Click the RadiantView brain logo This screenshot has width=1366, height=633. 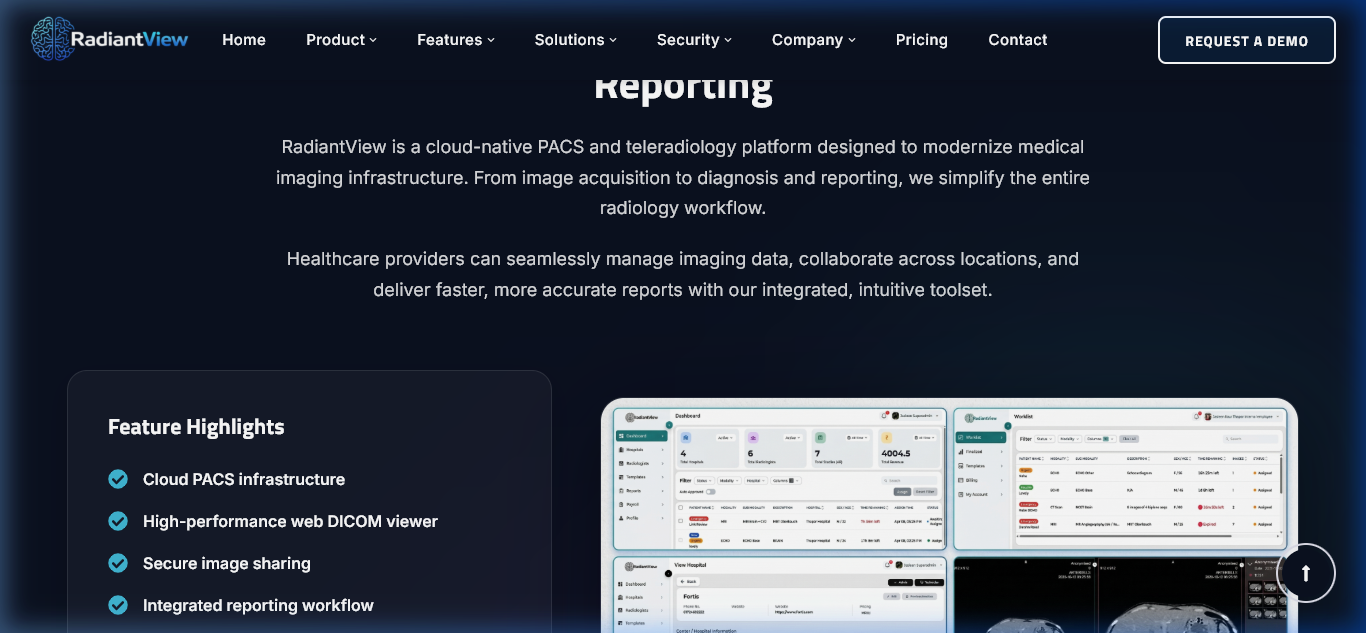click(x=109, y=39)
